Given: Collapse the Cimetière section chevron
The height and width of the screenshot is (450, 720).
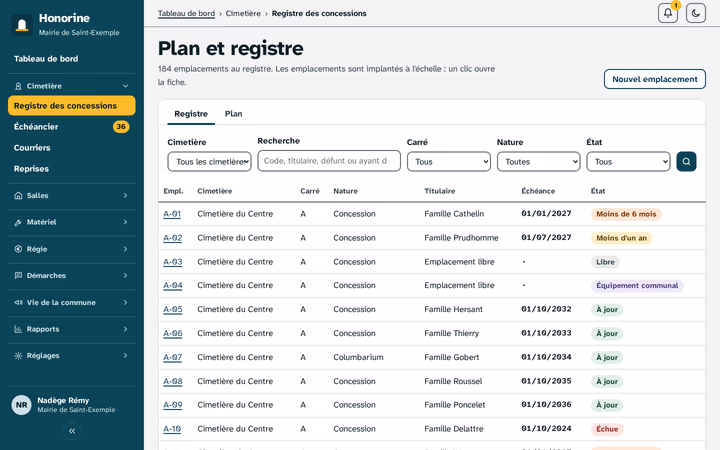Looking at the screenshot, I should coord(125,86).
